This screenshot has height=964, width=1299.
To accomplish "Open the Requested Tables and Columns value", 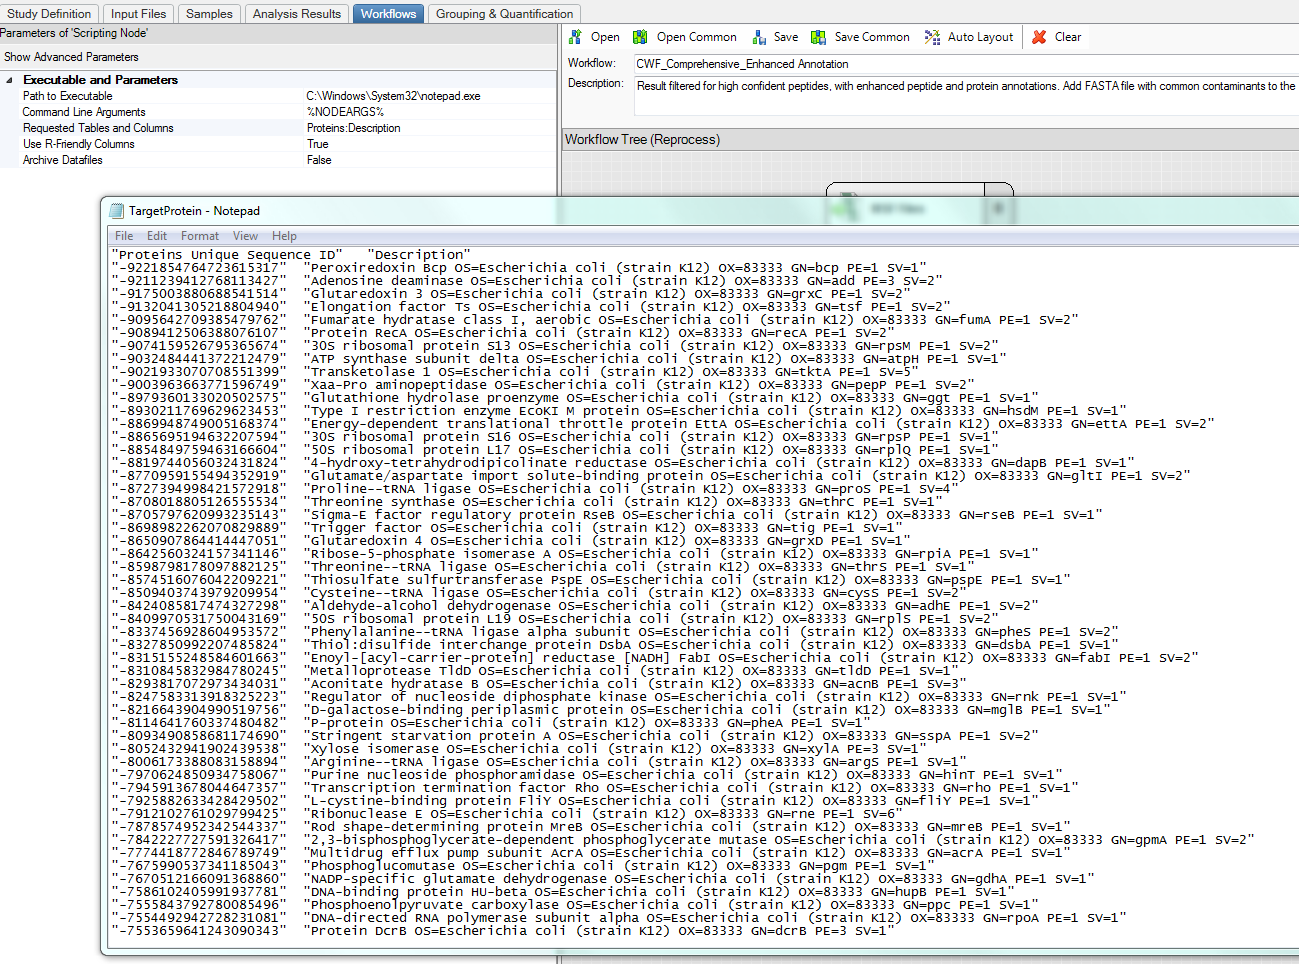I will tap(353, 128).
